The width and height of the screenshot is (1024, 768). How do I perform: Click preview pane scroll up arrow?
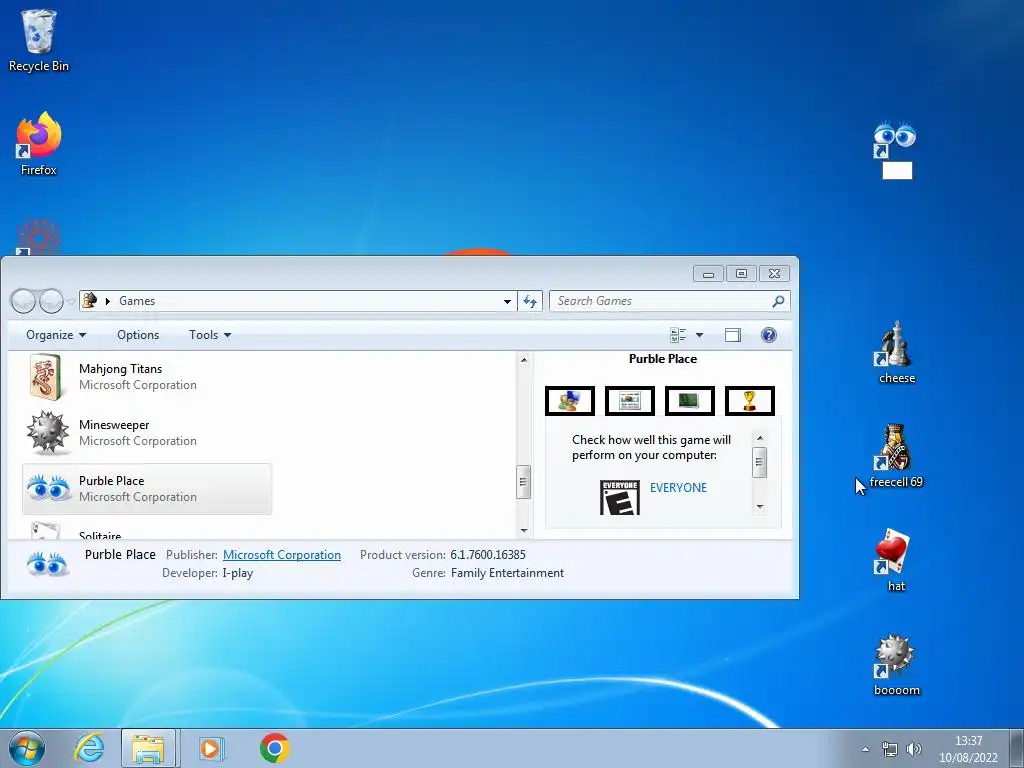click(759, 438)
